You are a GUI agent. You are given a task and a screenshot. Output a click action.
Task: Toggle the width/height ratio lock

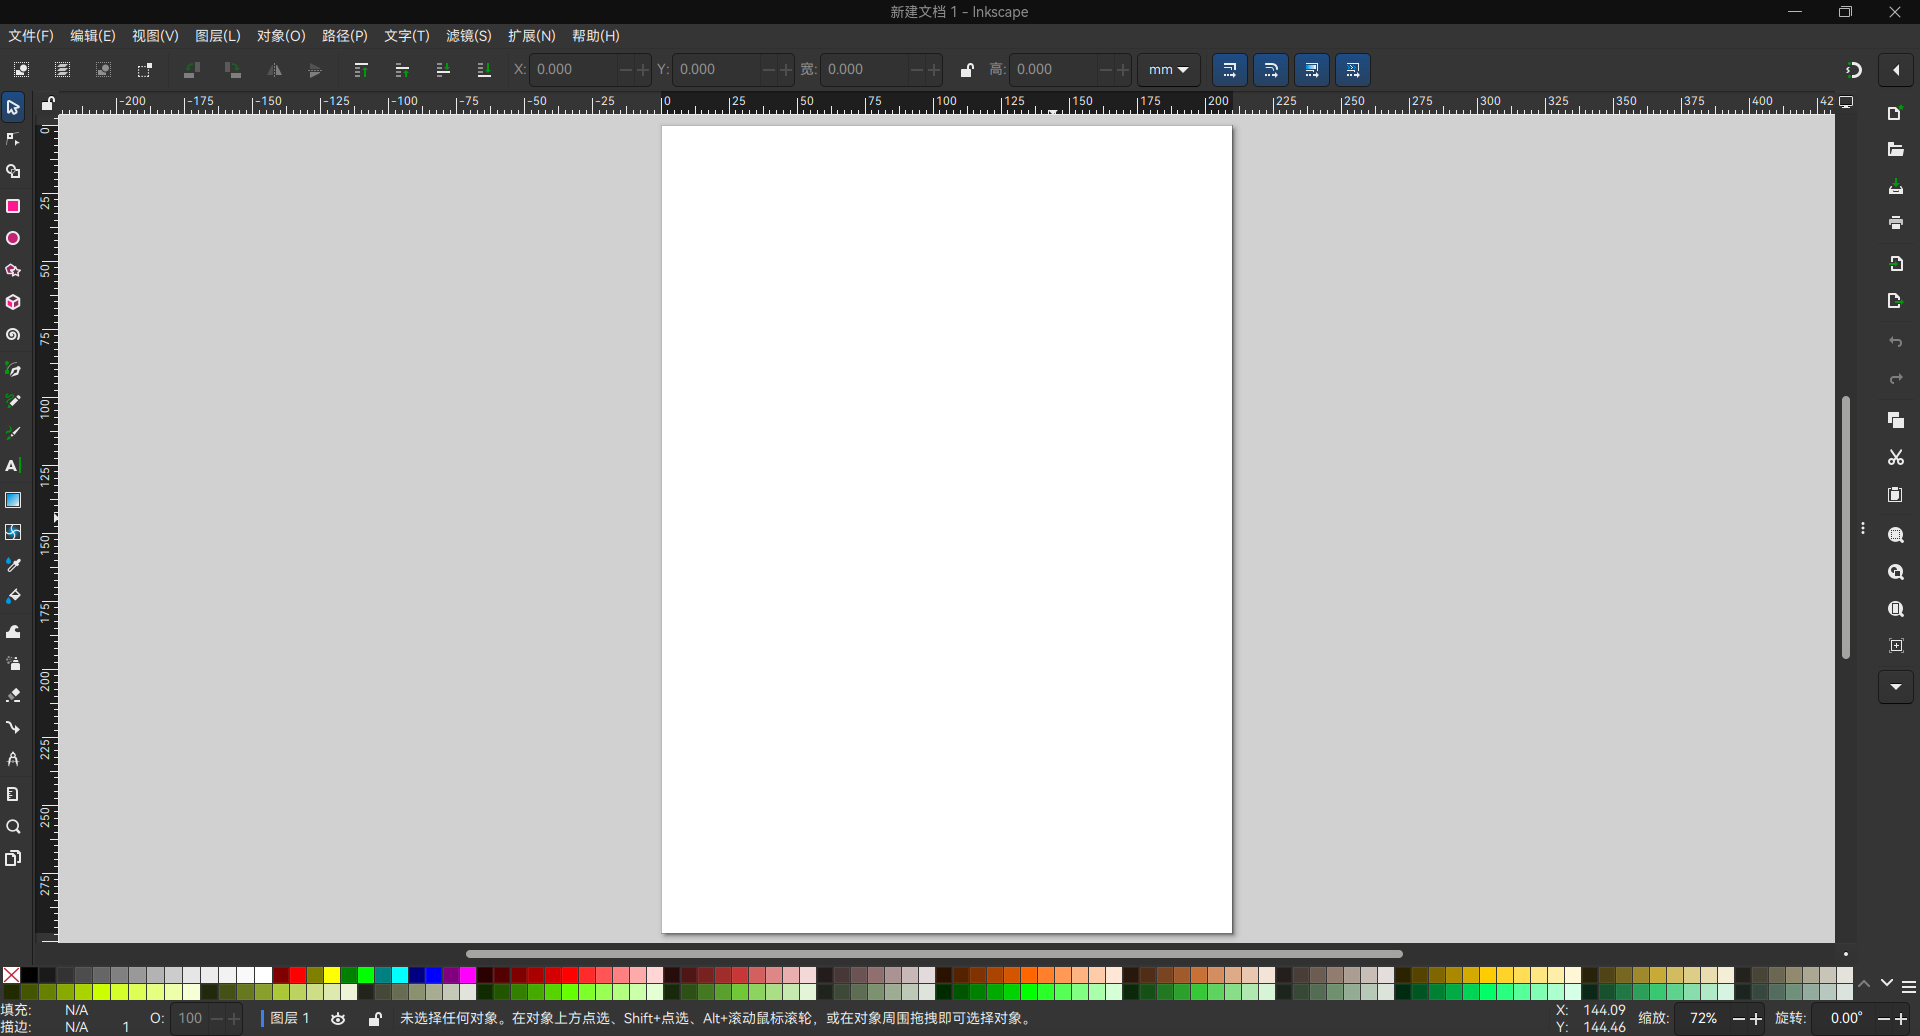tap(967, 70)
